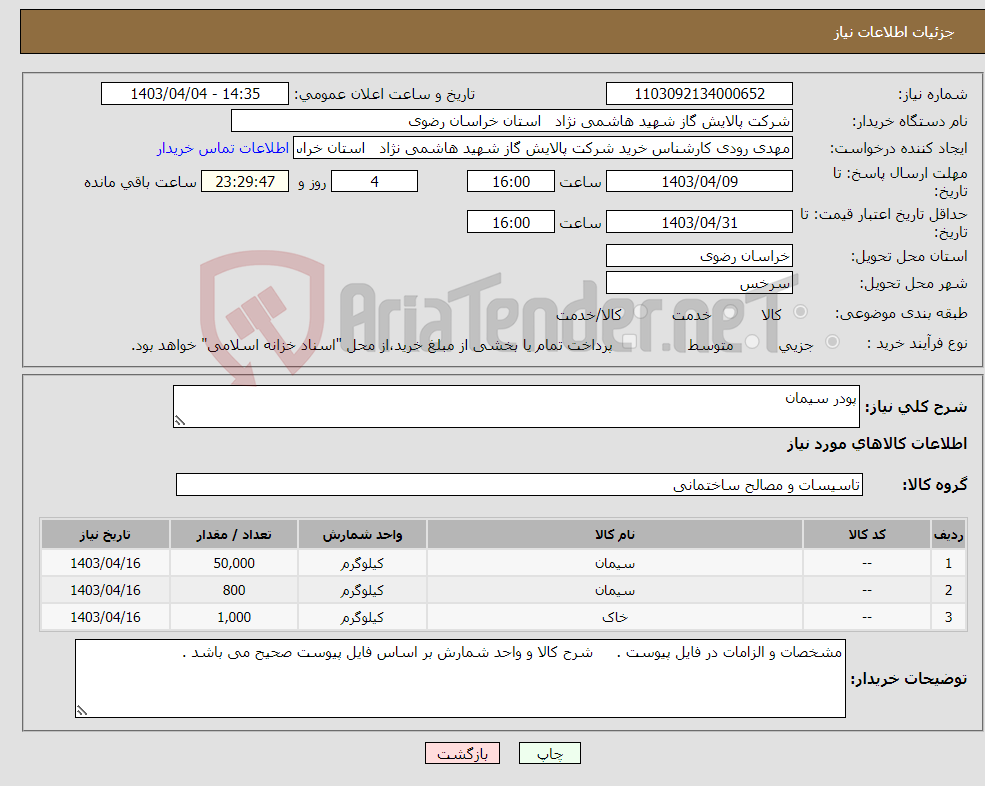The height and width of the screenshot is (786, 985).
Task: Click the بازگشت (back) button
Action: click(462, 753)
